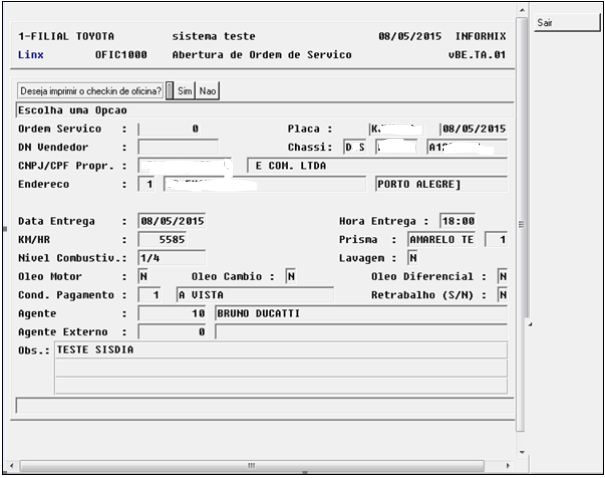Click the Endereco number field showing 1
605x478 pixels.
click(x=147, y=184)
